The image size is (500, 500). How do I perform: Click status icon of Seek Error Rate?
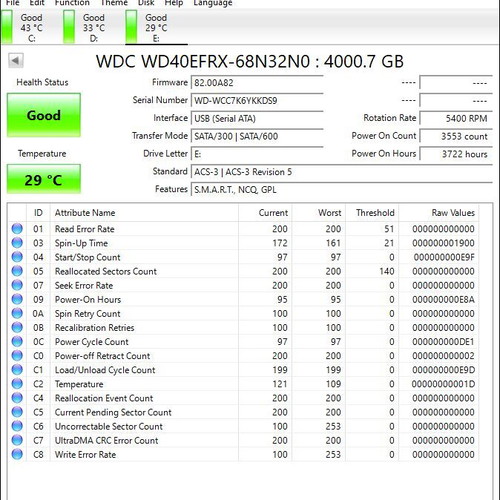tap(17, 285)
